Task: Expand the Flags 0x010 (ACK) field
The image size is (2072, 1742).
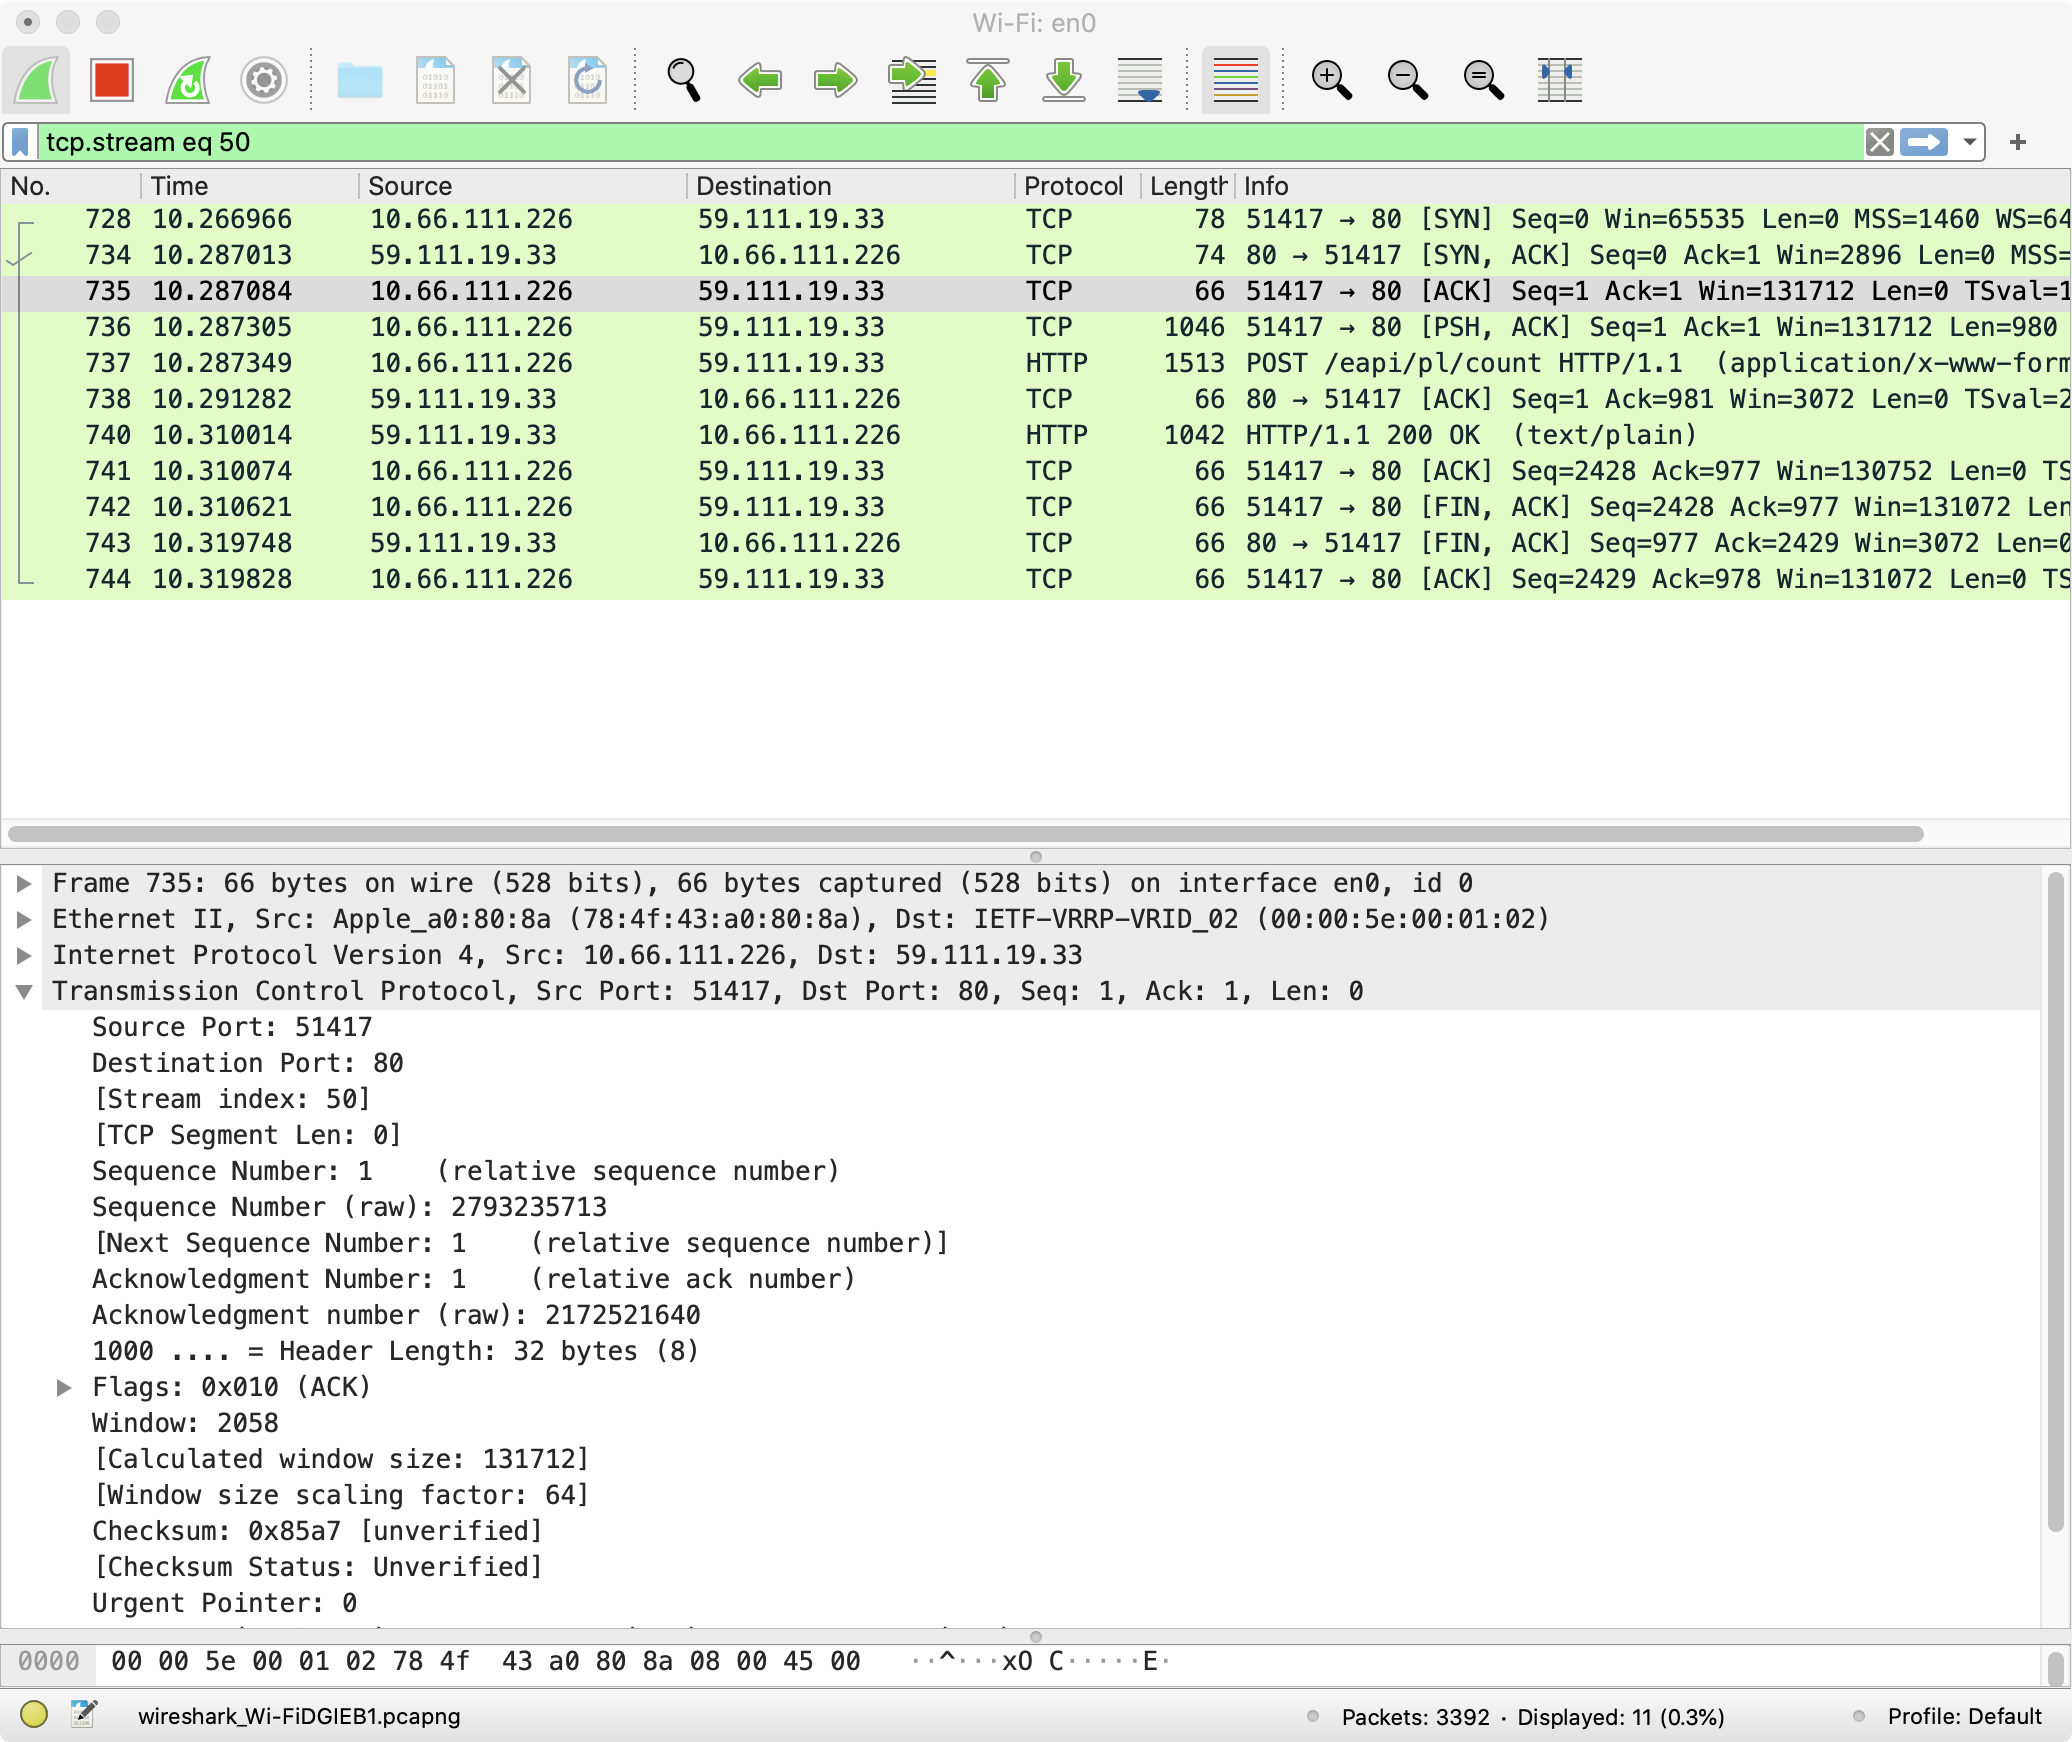Action: click(64, 1387)
